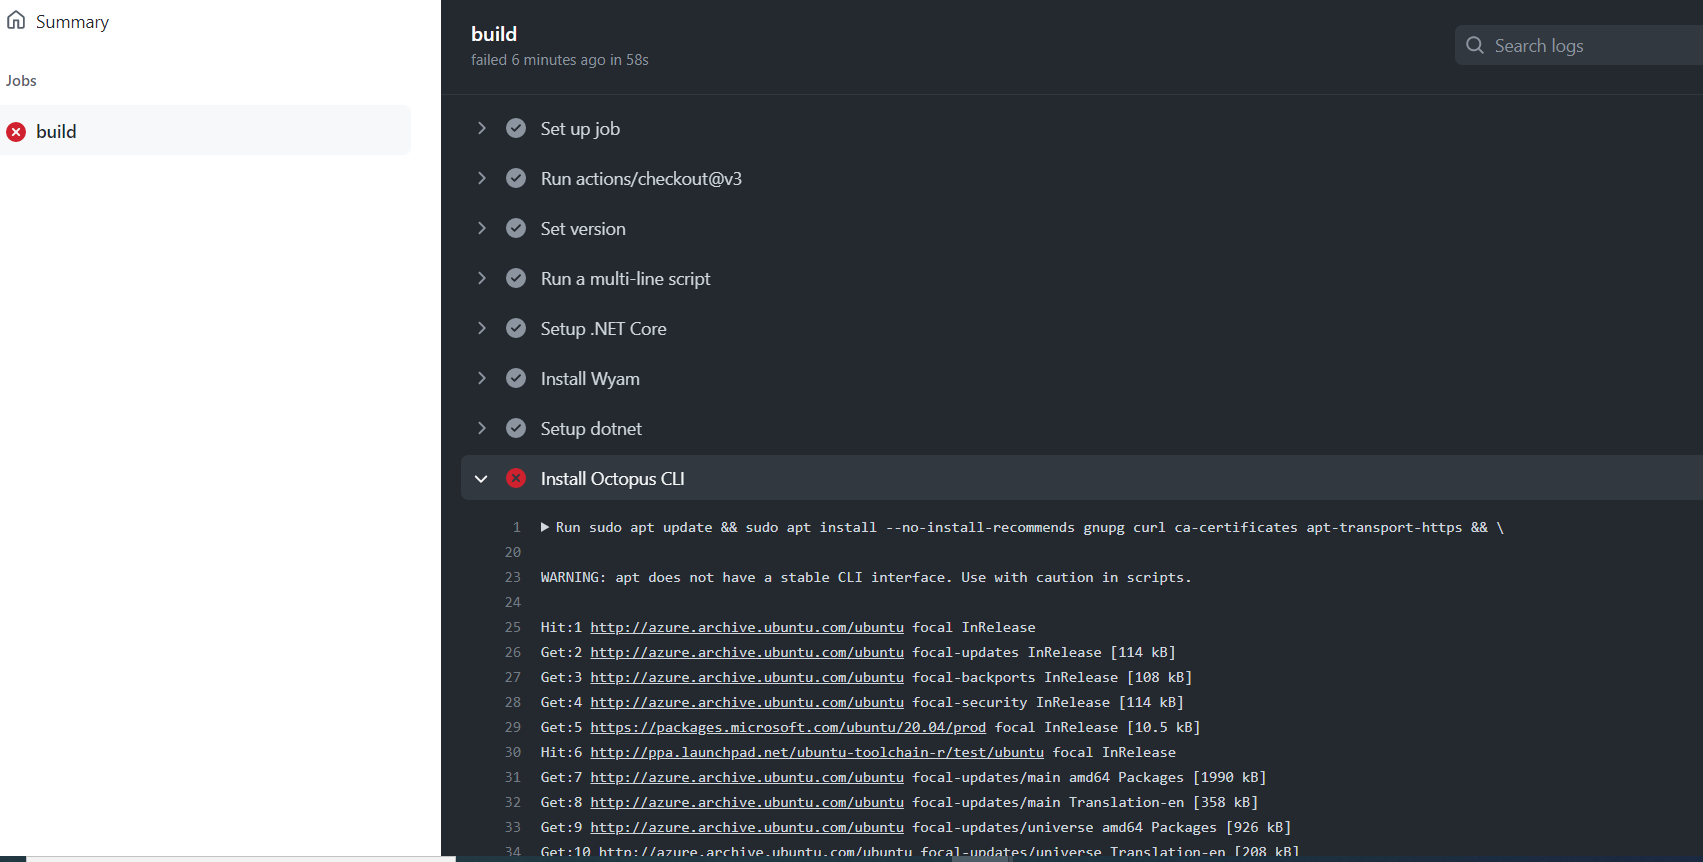
Task: Click the Summary home icon
Action: point(16,20)
